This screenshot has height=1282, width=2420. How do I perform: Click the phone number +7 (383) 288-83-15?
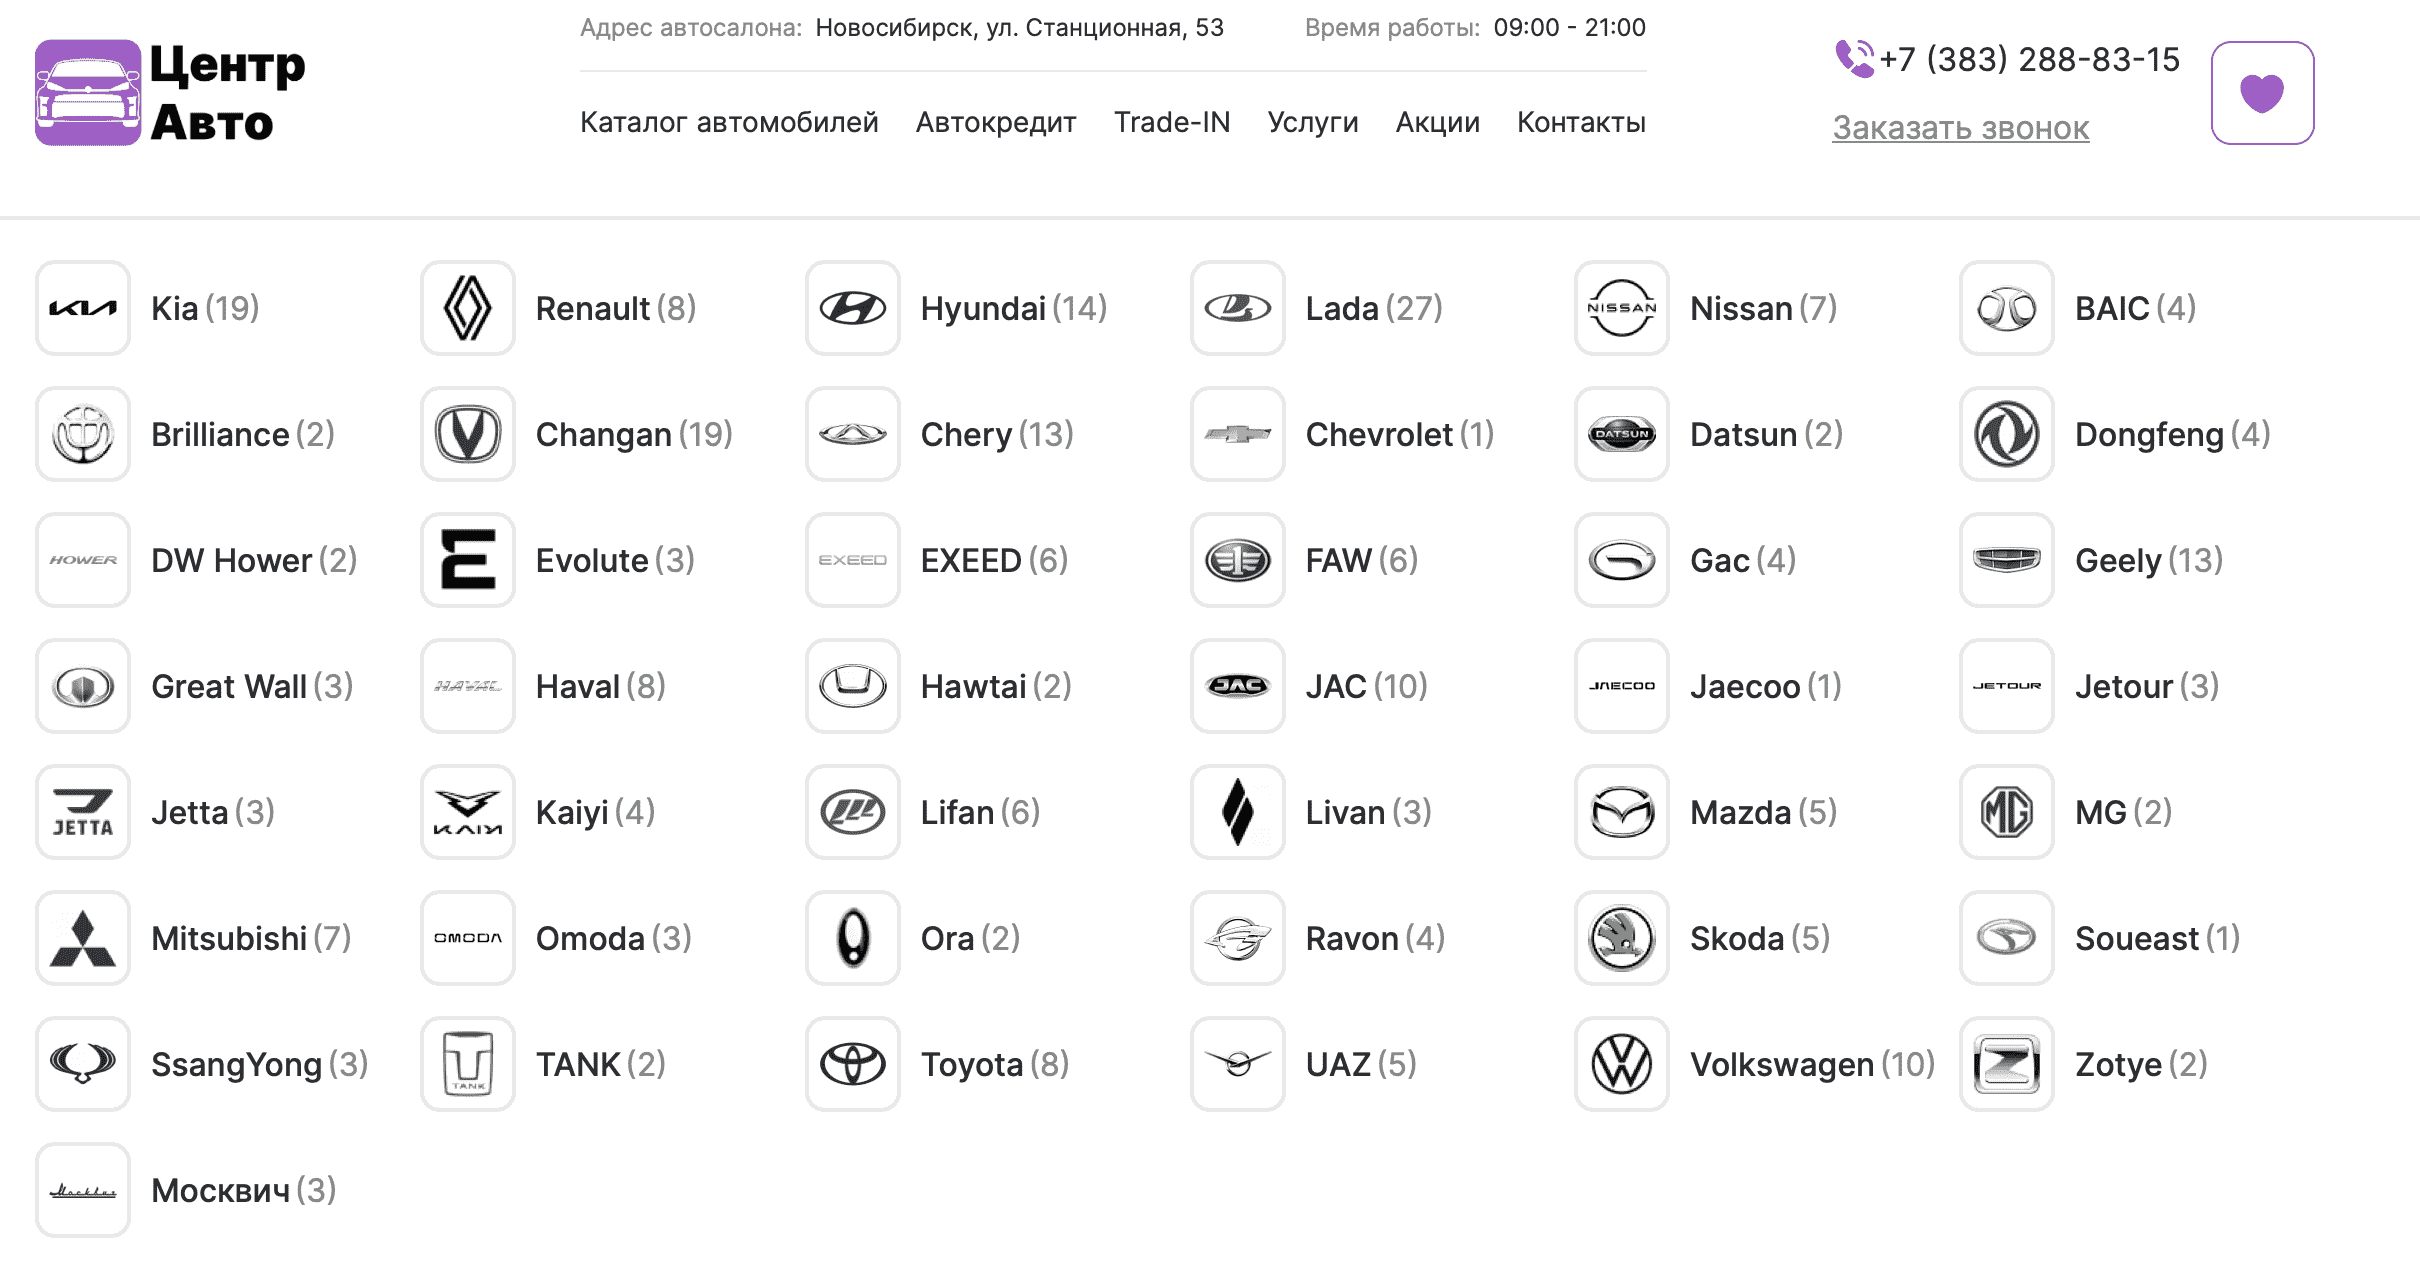(x=2028, y=60)
